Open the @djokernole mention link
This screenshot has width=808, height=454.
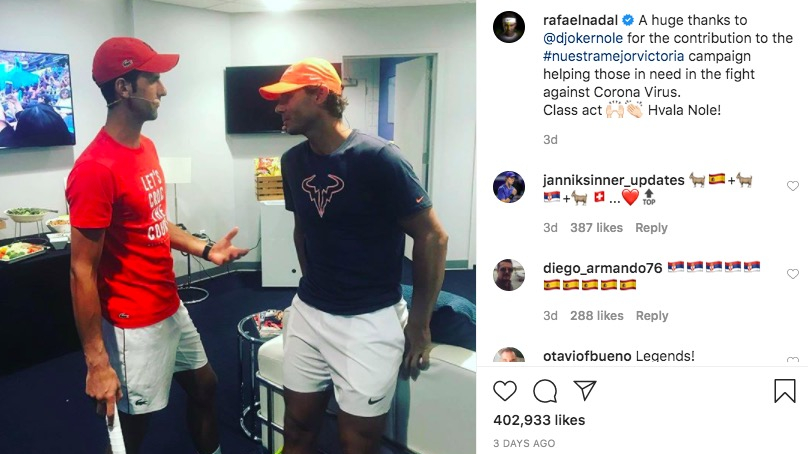583,38
